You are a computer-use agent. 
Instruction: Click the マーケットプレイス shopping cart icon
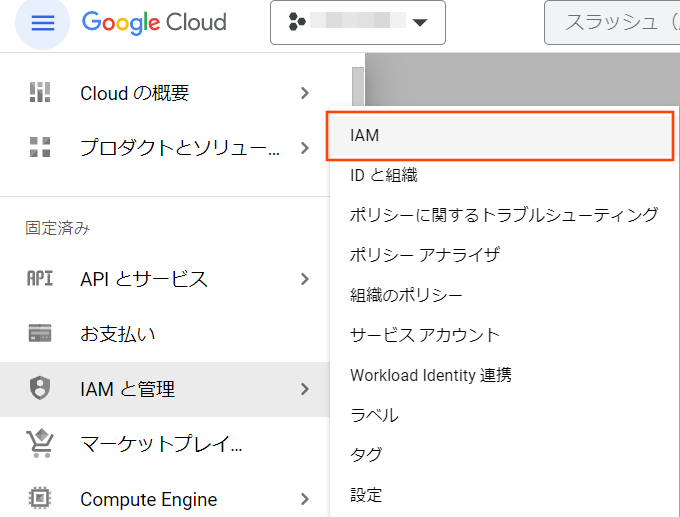(x=40, y=443)
